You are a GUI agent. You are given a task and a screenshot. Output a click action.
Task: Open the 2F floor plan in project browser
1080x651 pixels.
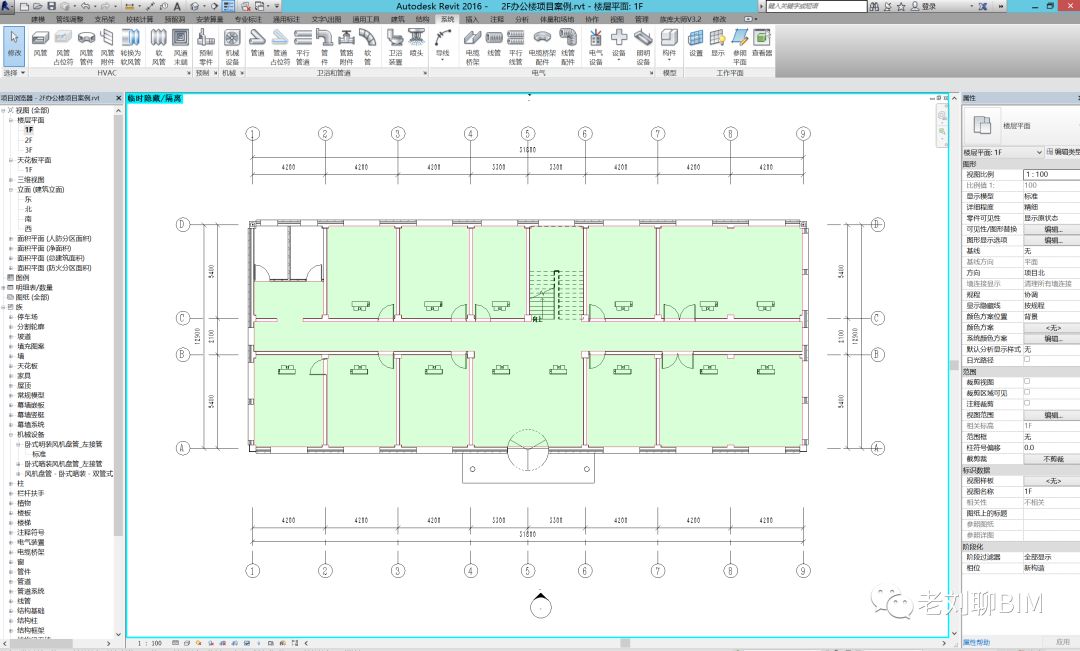pyautogui.click(x=28, y=140)
